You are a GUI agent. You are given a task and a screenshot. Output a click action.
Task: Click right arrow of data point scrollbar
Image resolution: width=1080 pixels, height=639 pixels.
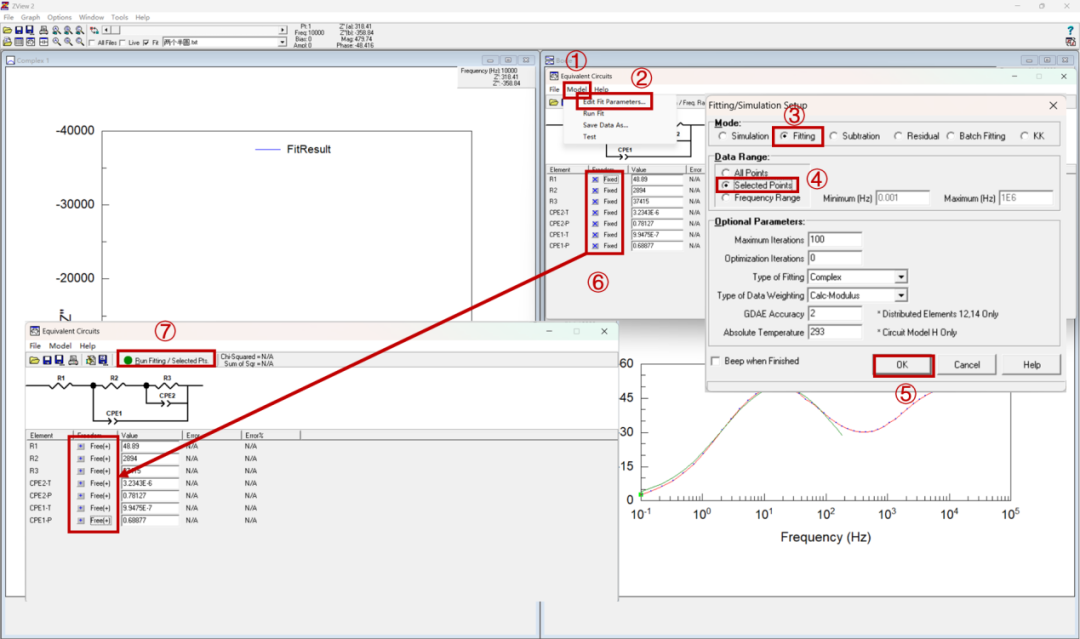click(x=282, y=30)
